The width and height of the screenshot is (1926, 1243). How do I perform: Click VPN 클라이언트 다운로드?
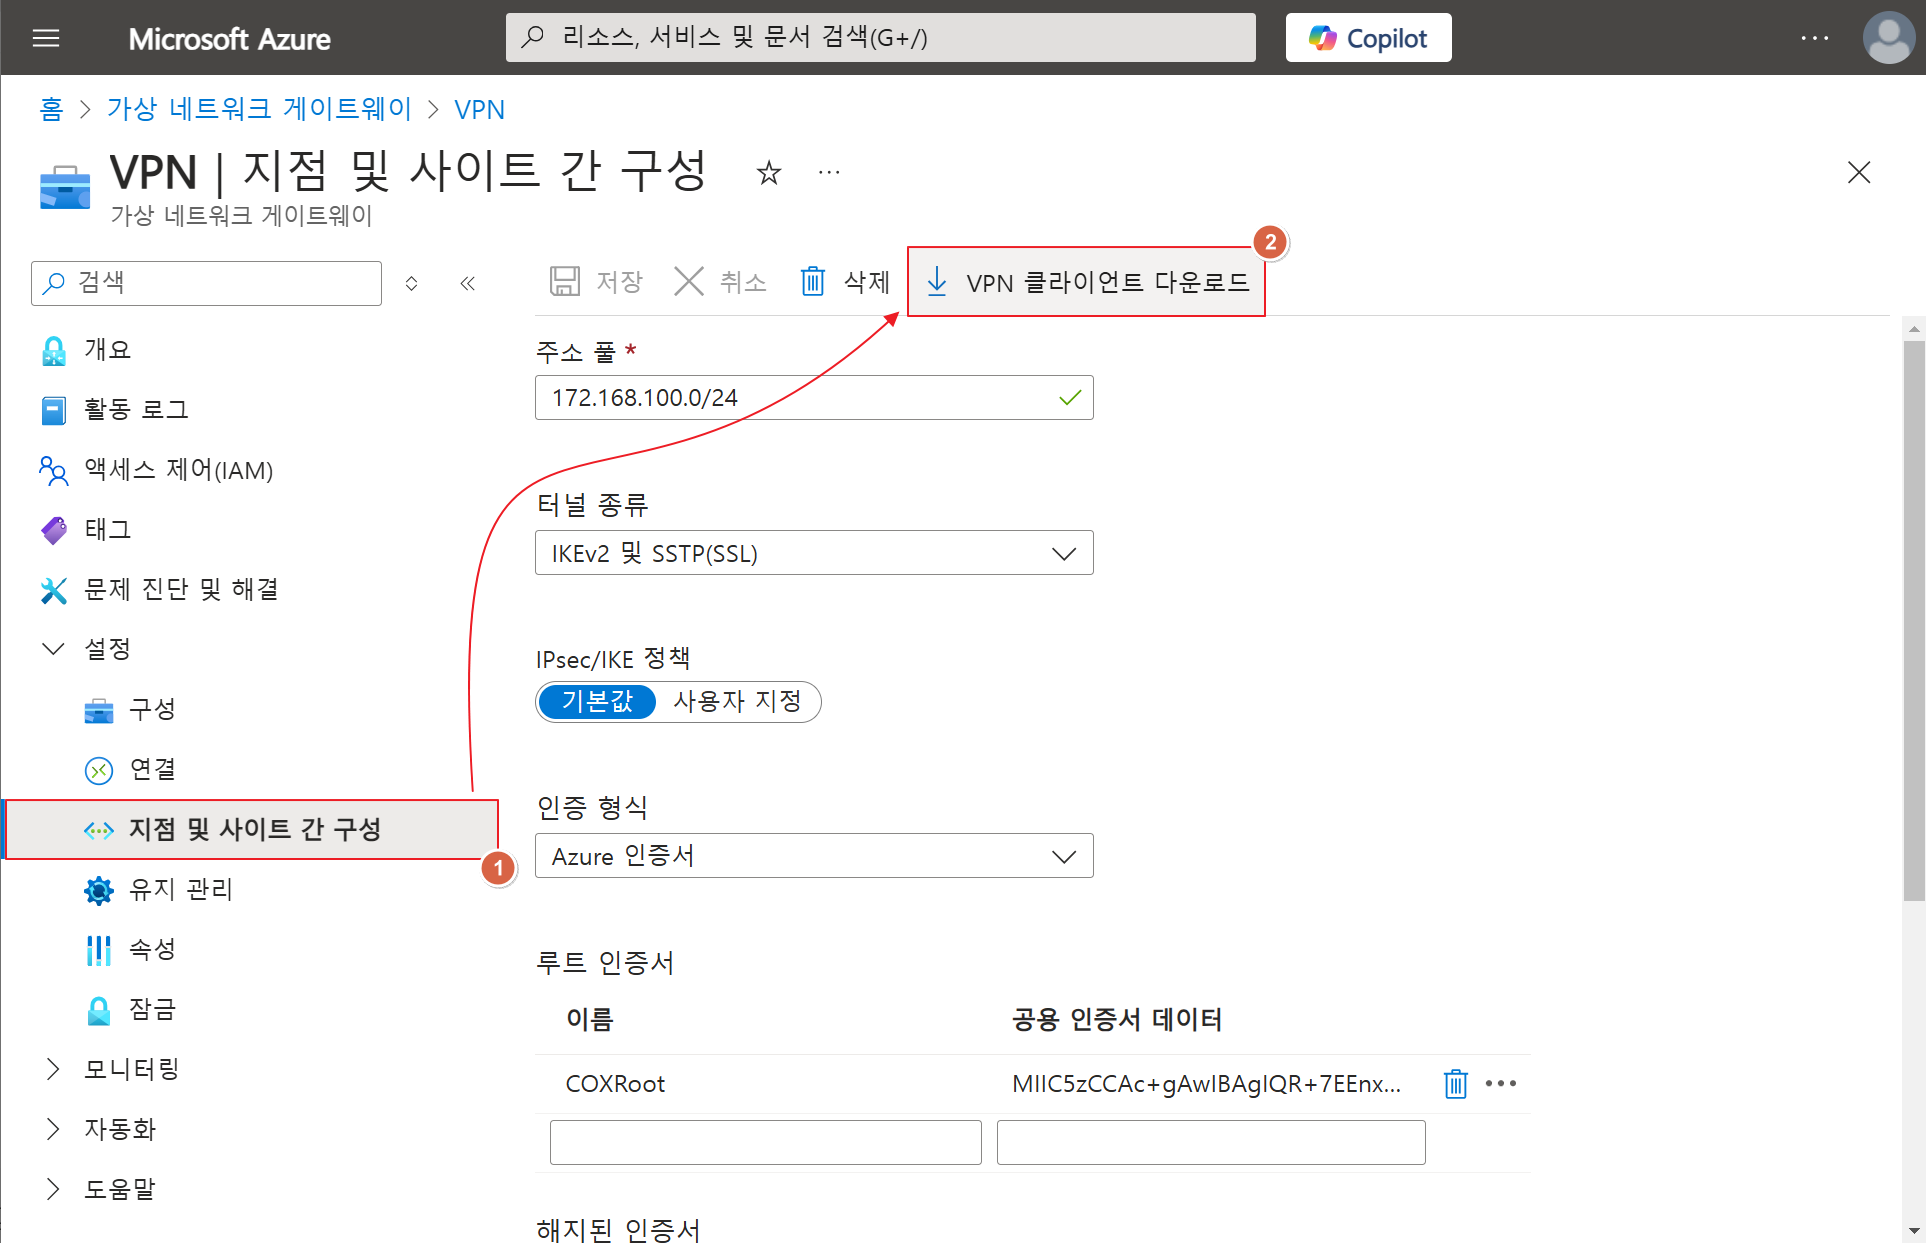point(1086,282)
